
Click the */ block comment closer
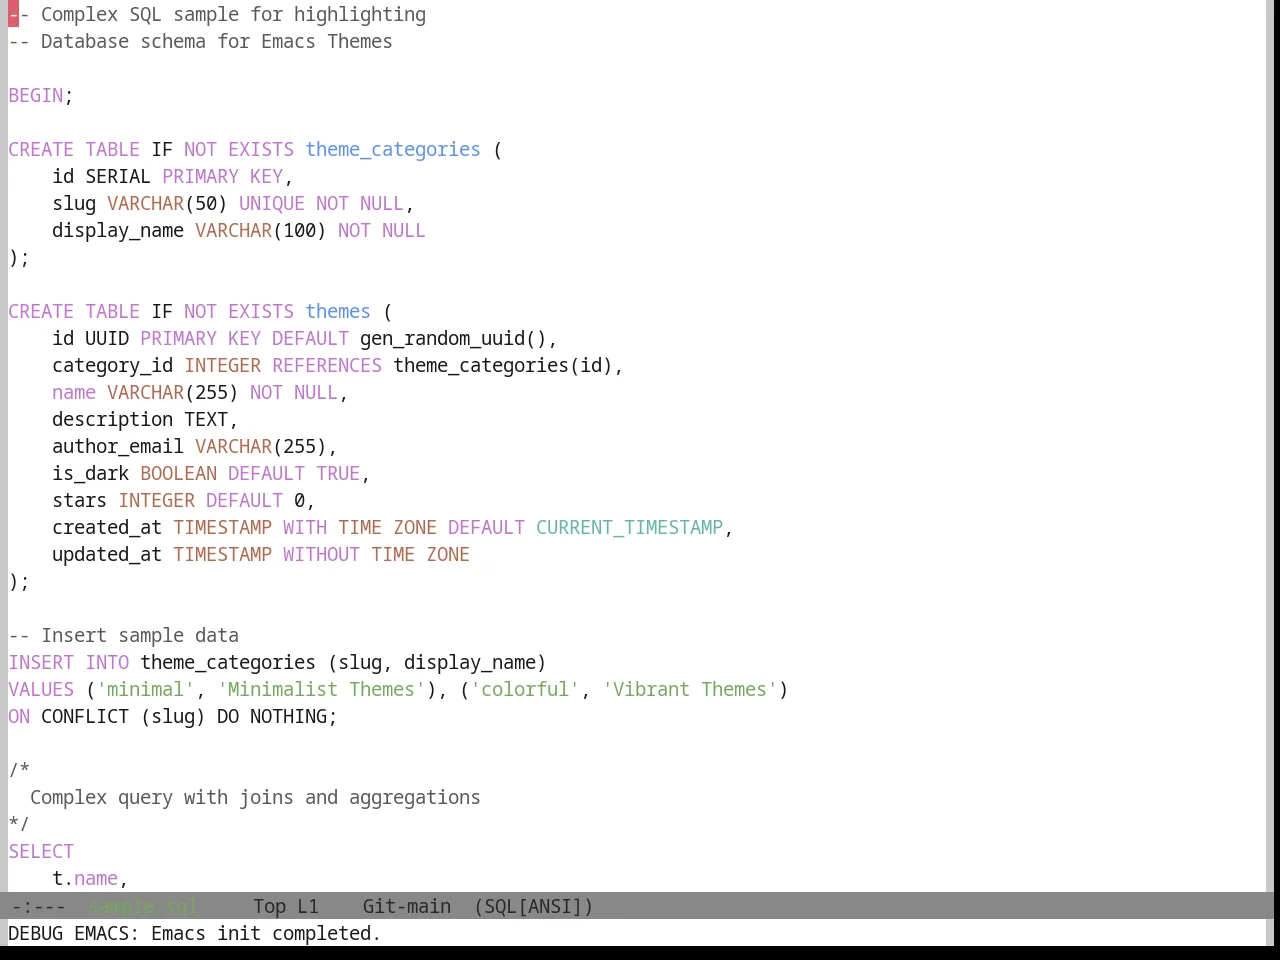(x=19, y=824)
